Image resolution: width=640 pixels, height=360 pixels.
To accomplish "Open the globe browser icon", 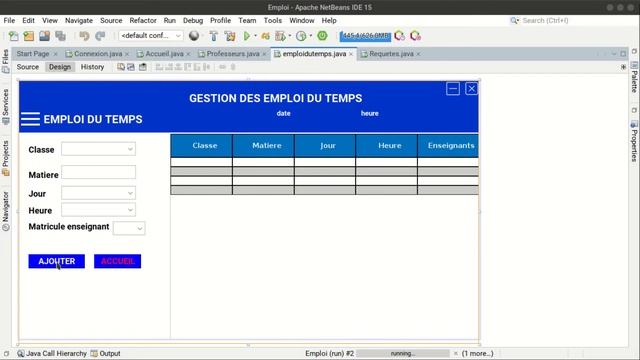I will pos(194,36).
